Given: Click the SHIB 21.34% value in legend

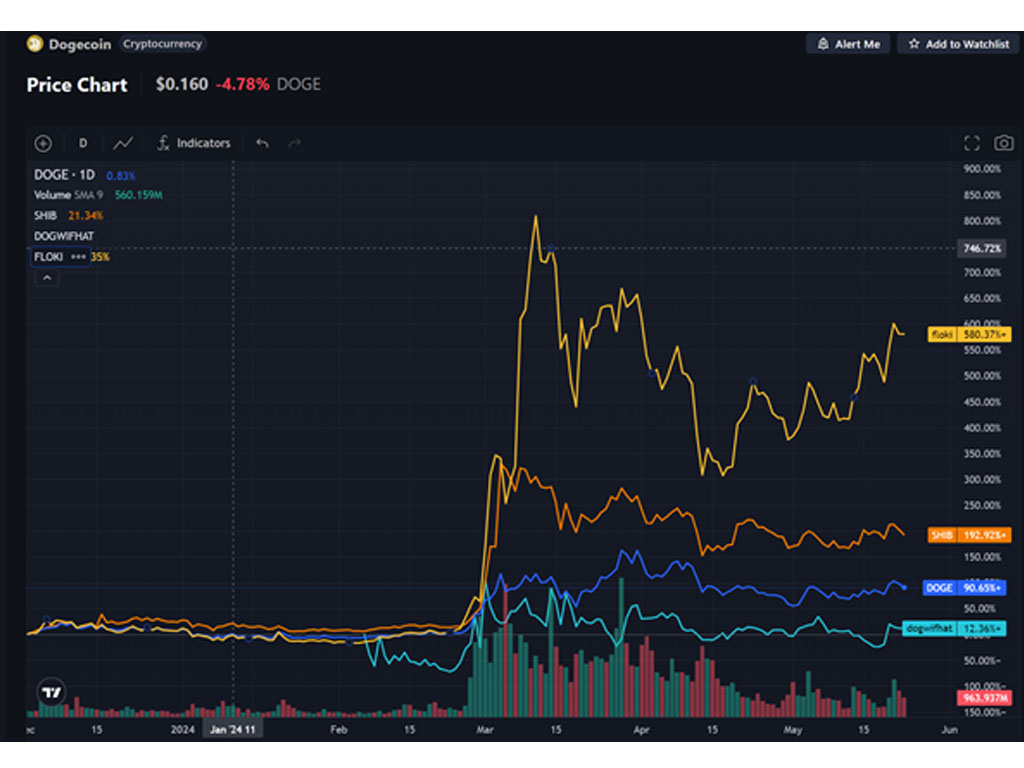Looking at the screenshot, I should tap(86, 216).
